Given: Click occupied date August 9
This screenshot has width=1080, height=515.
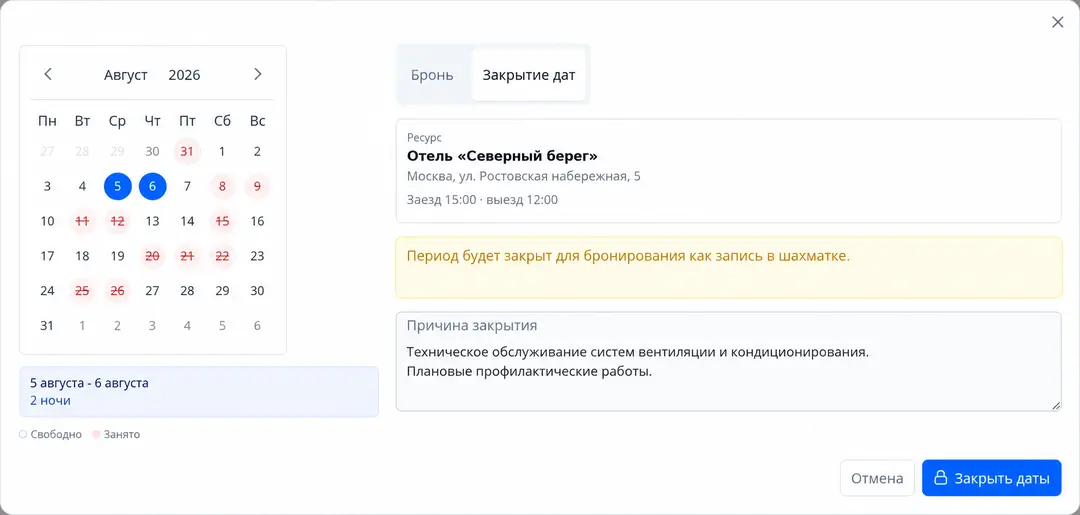Looking at the screenshot, I should pyautogui.click(x=257, y=187).
